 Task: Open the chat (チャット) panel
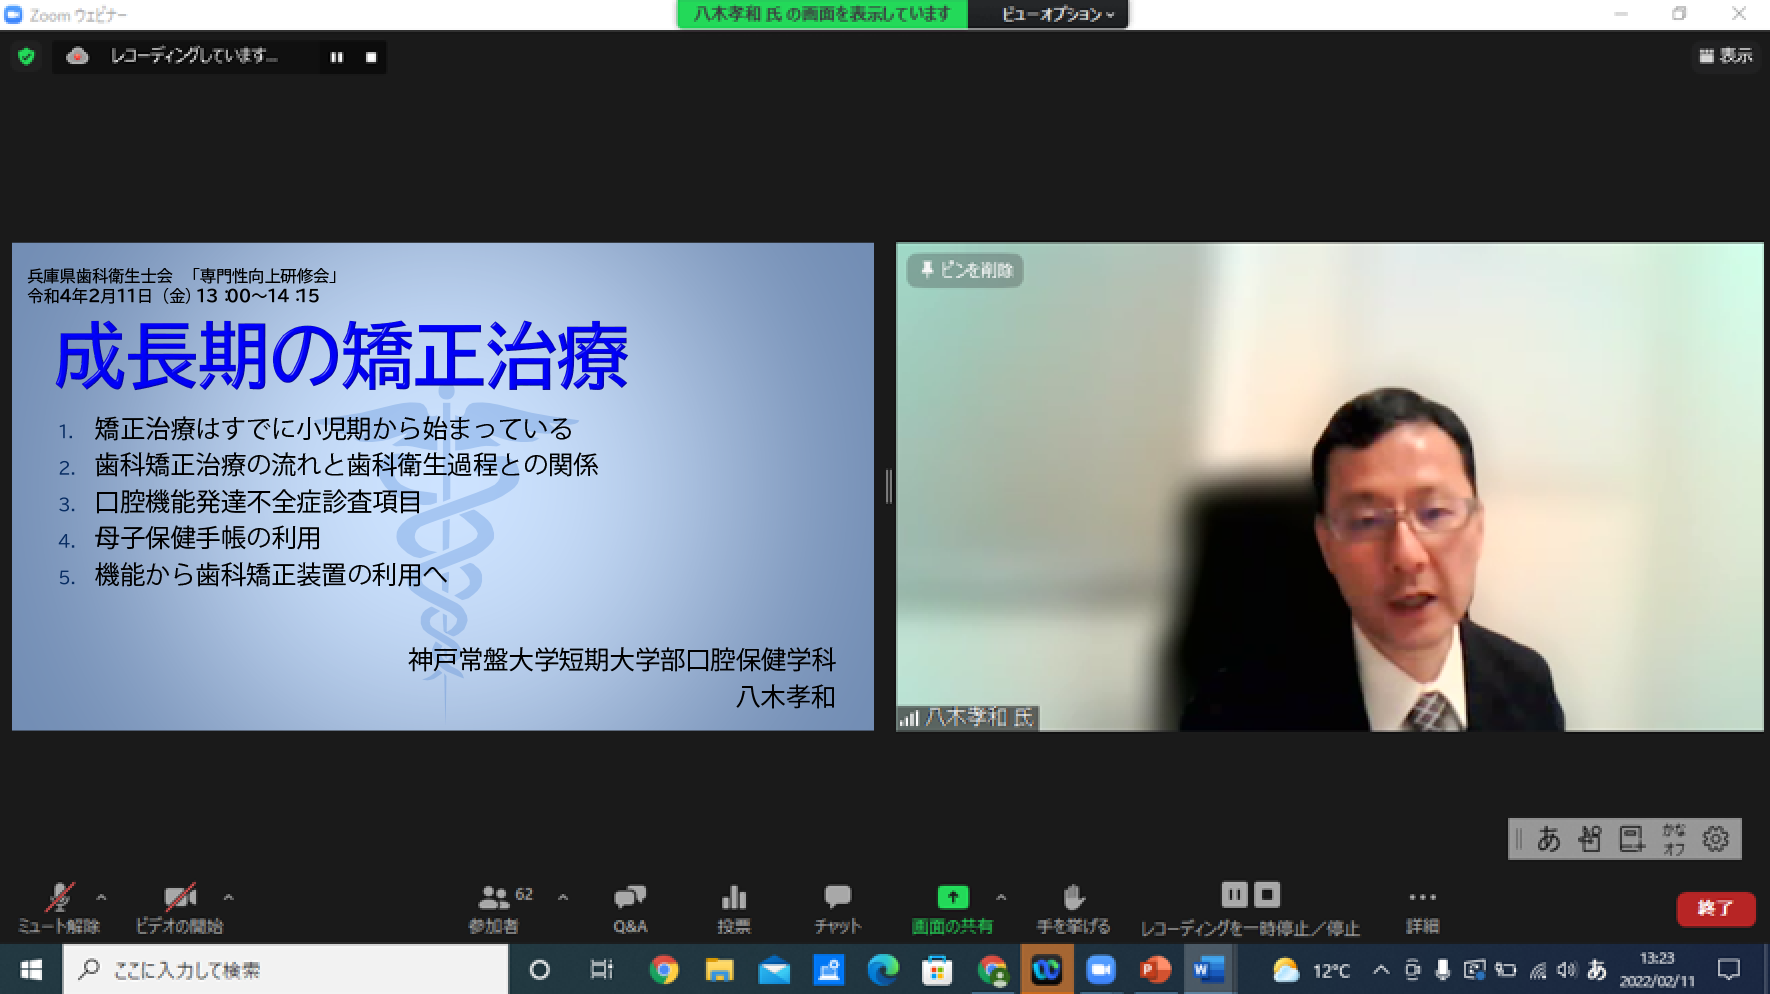click(x=837, y=908)
